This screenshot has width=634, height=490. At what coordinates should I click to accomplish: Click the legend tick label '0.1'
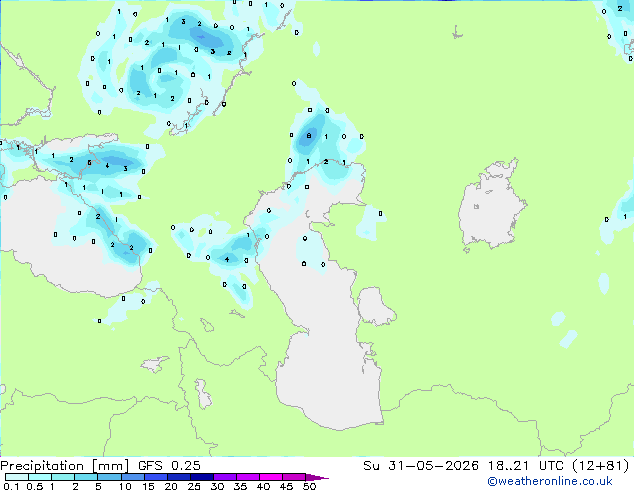pos(11,486)
